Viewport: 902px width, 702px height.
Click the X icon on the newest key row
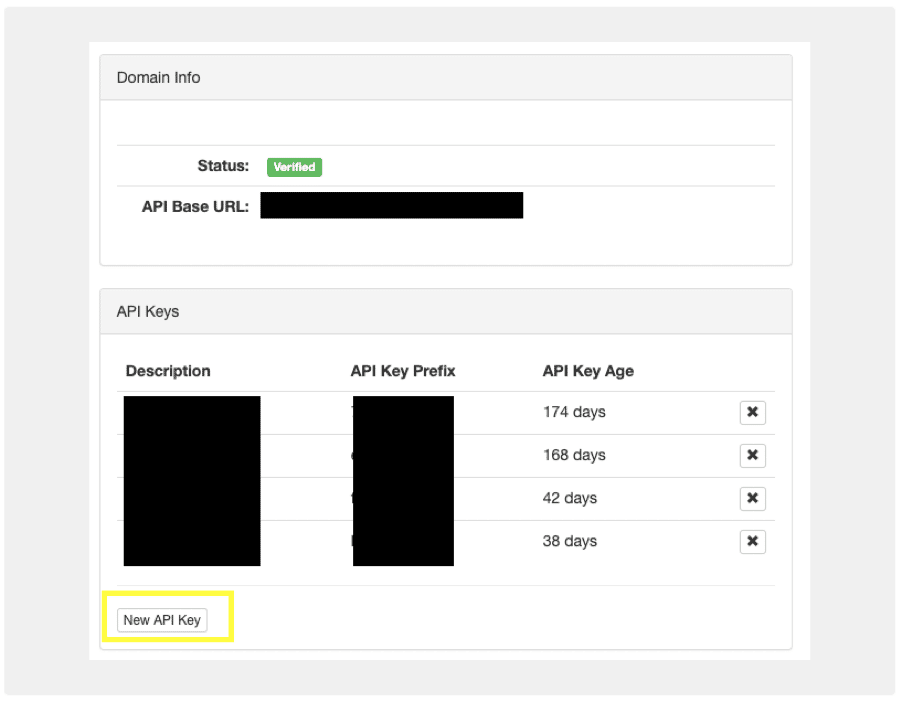click(x=752, y=541)
